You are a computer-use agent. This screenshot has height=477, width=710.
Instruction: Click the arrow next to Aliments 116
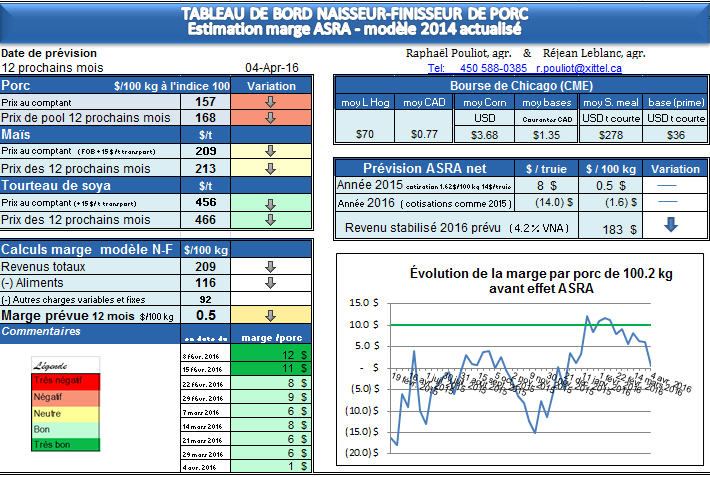[269, 283]
